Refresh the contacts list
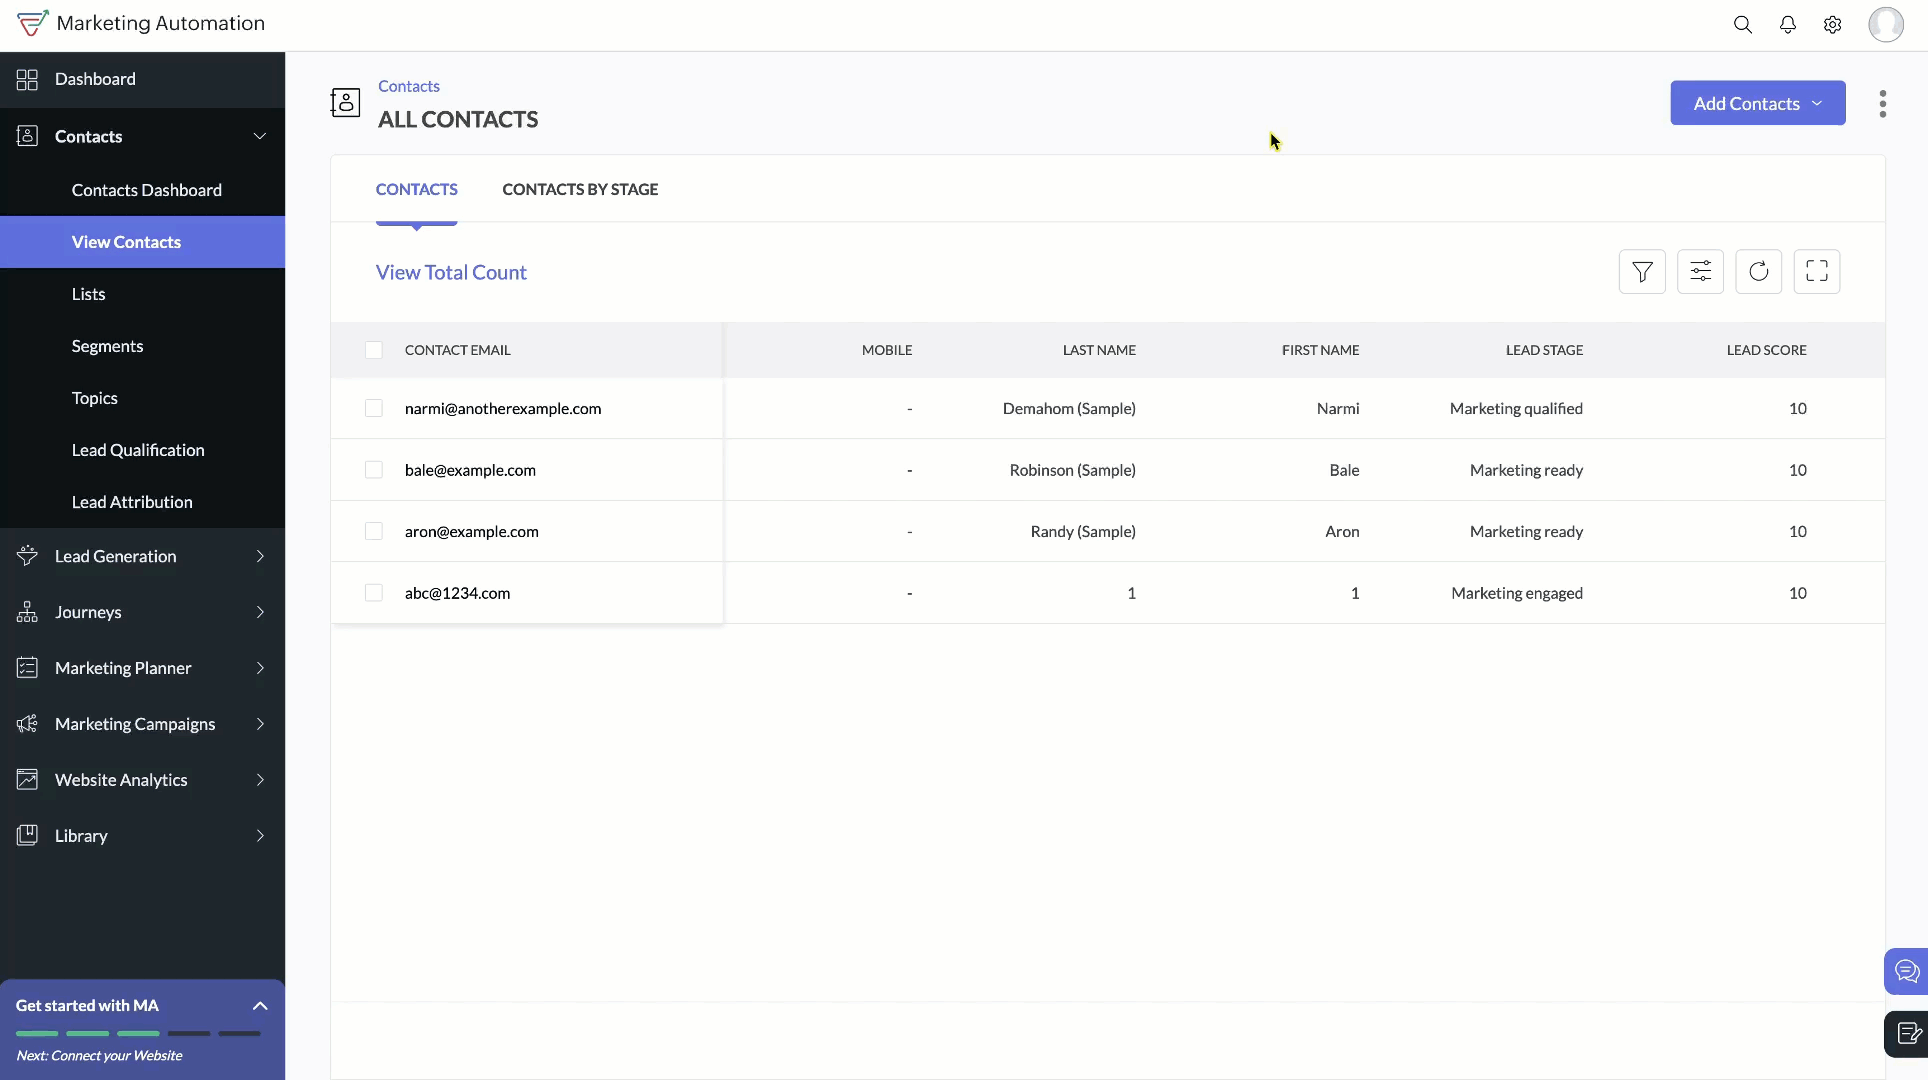The height and width of the screenshot is (1080, 1928). 1758,271
